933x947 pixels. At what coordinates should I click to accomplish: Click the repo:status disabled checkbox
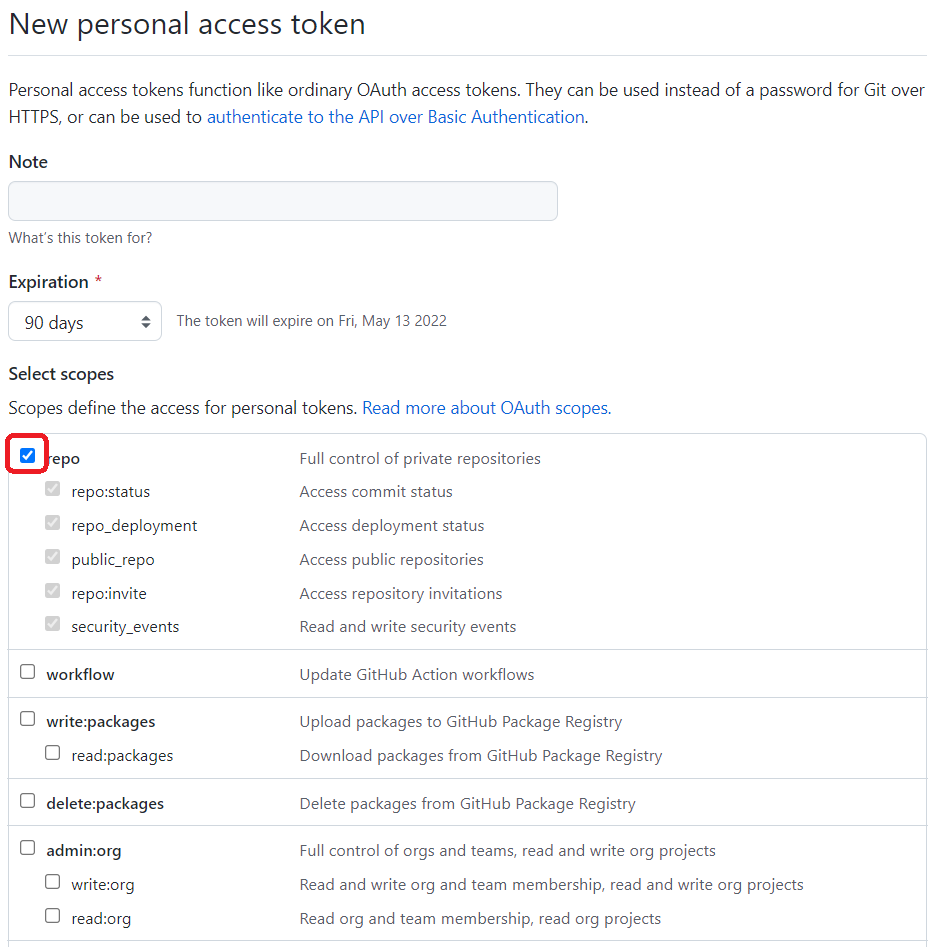pos(53,490)
